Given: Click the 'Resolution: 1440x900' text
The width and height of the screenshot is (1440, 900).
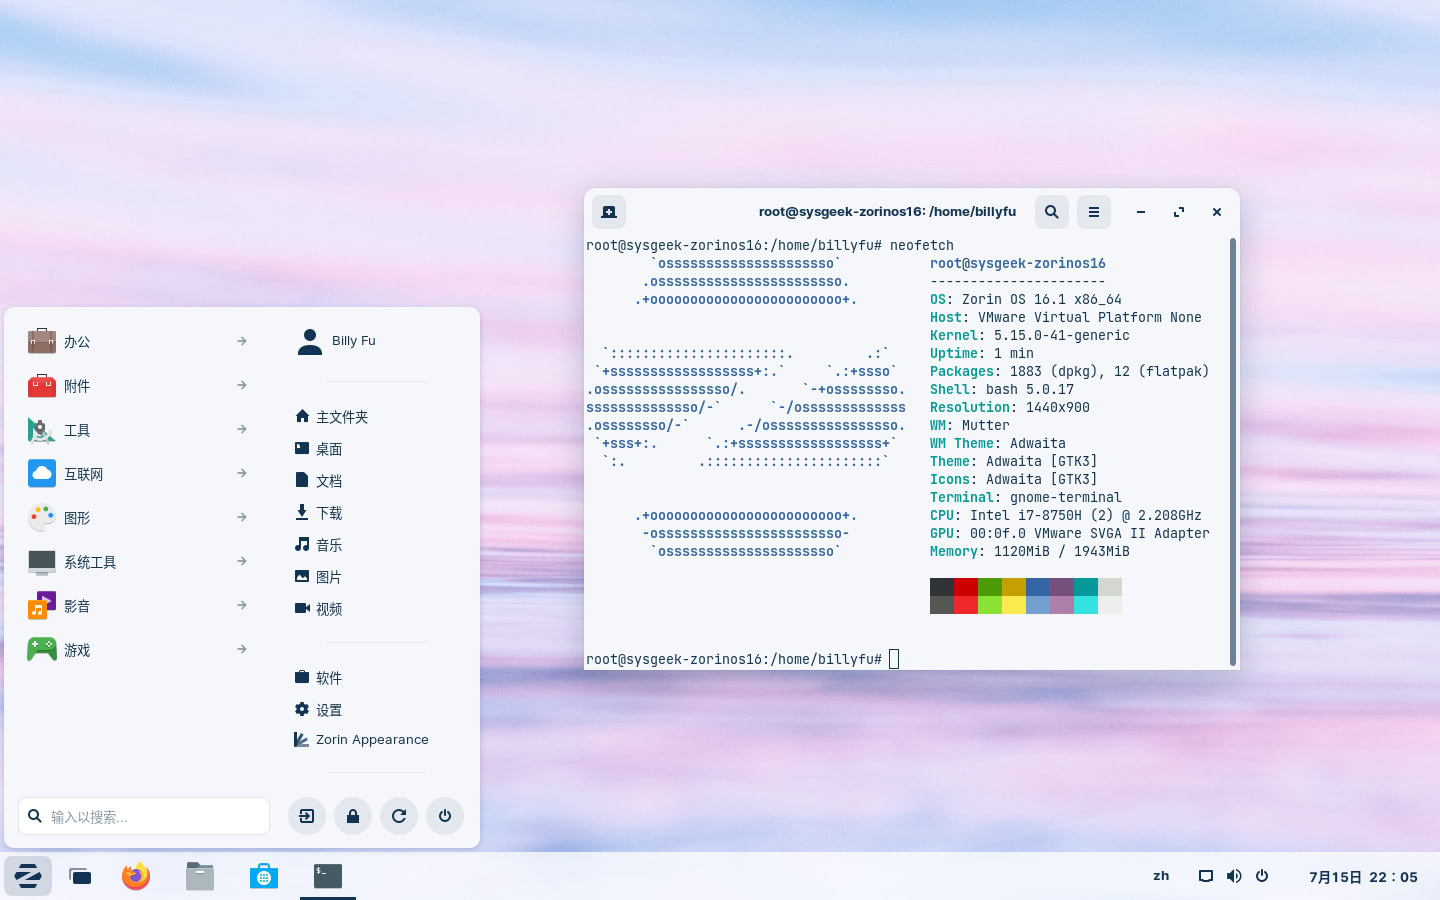Looking at the screenshot, I should [1010, 408].
